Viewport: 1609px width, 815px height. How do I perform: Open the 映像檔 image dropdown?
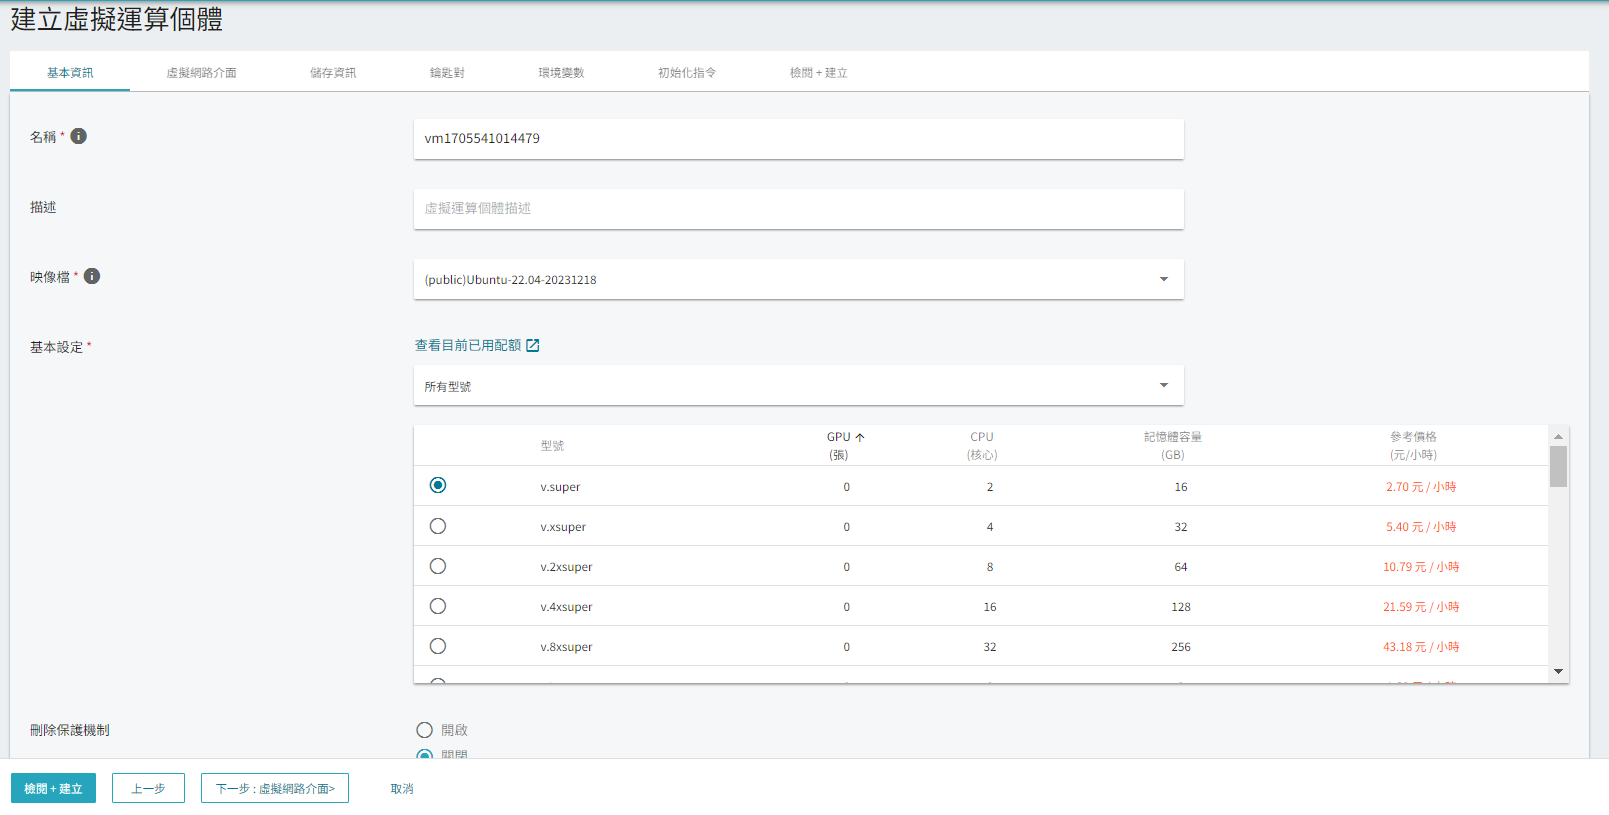pyautogui.click(x=799, y=279)
